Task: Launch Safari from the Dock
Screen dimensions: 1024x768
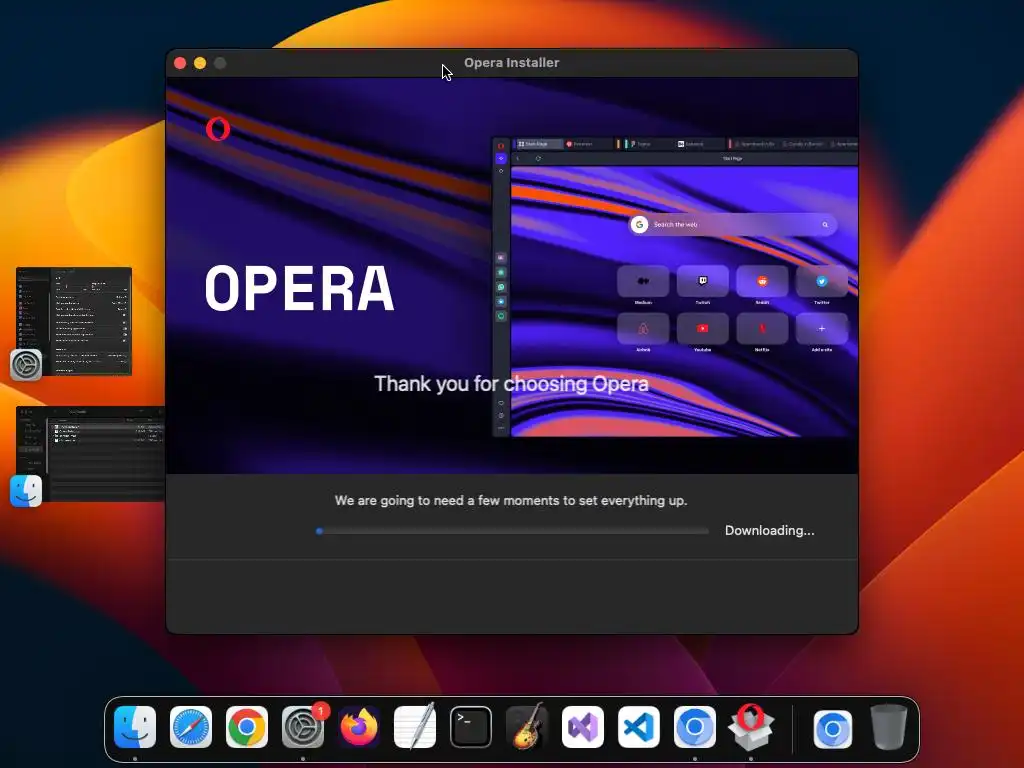Action: (191, 727)
